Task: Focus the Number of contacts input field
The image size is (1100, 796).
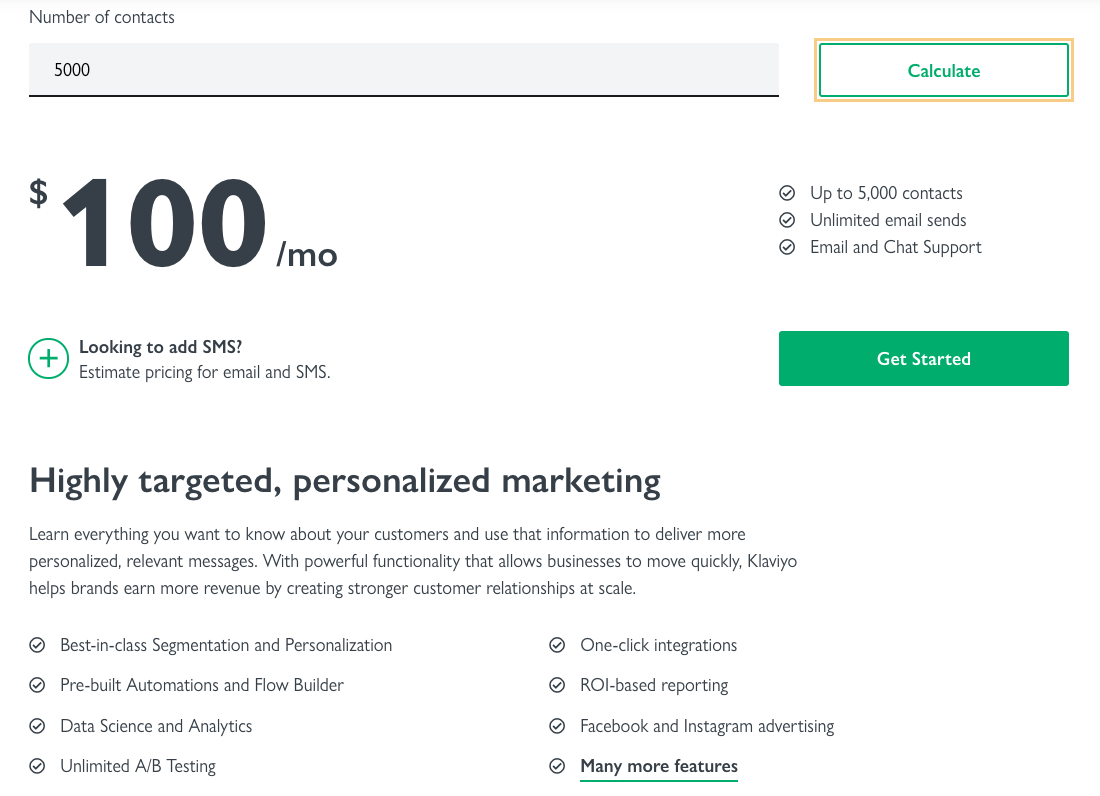Action: [403, 70]
